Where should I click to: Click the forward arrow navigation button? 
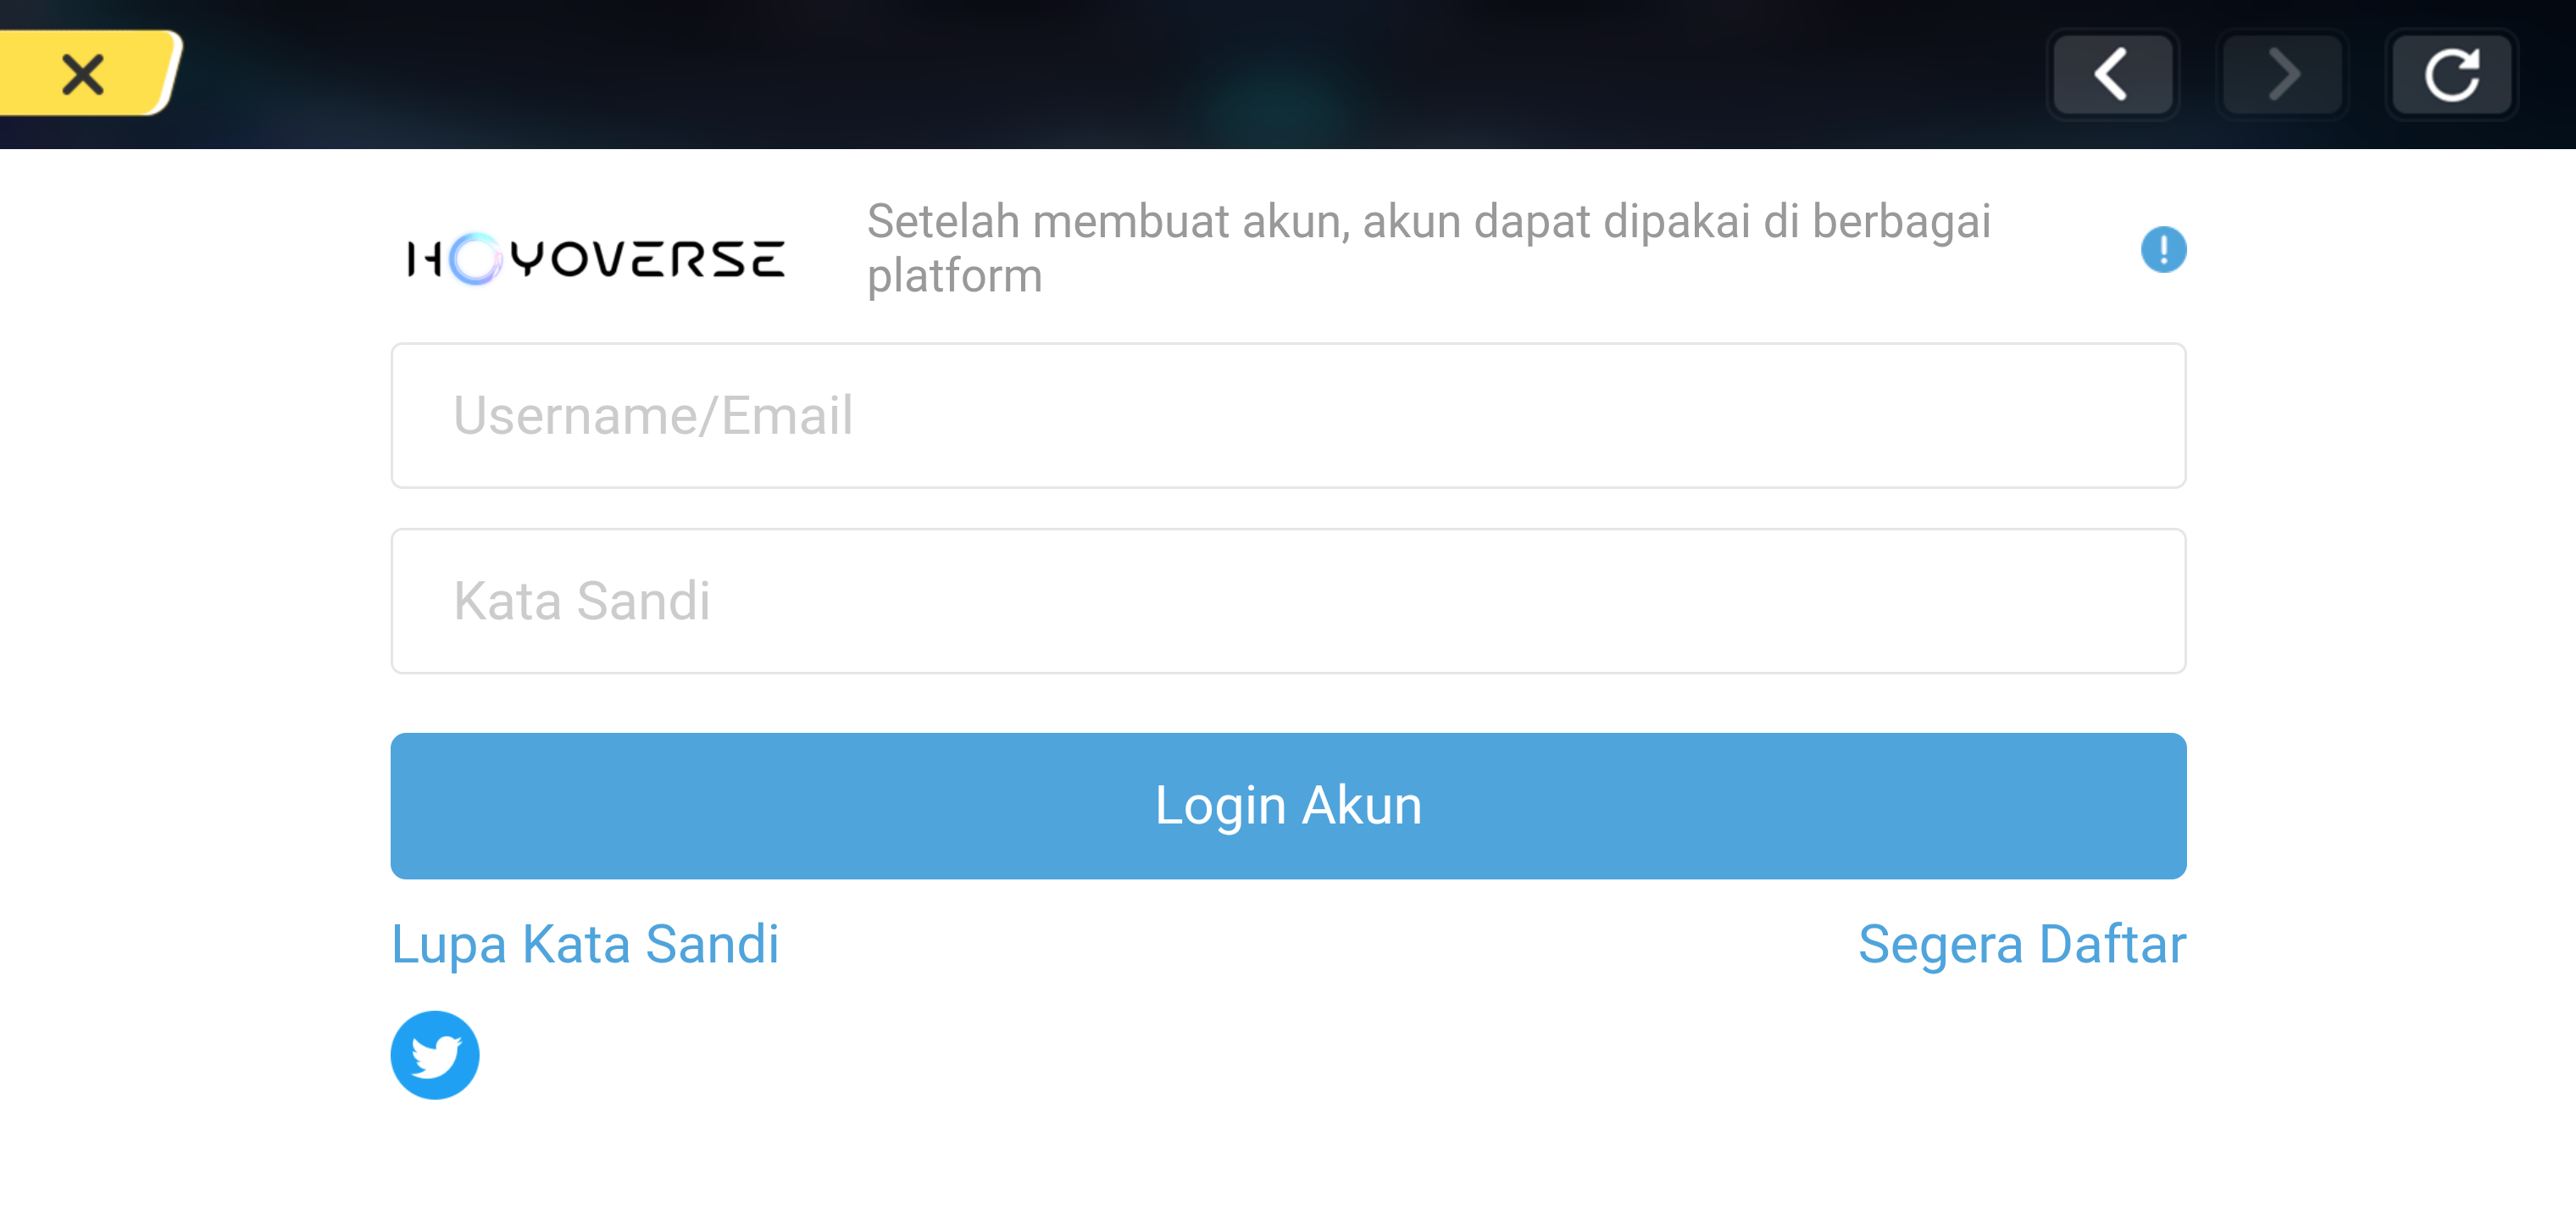(2282, 75)
